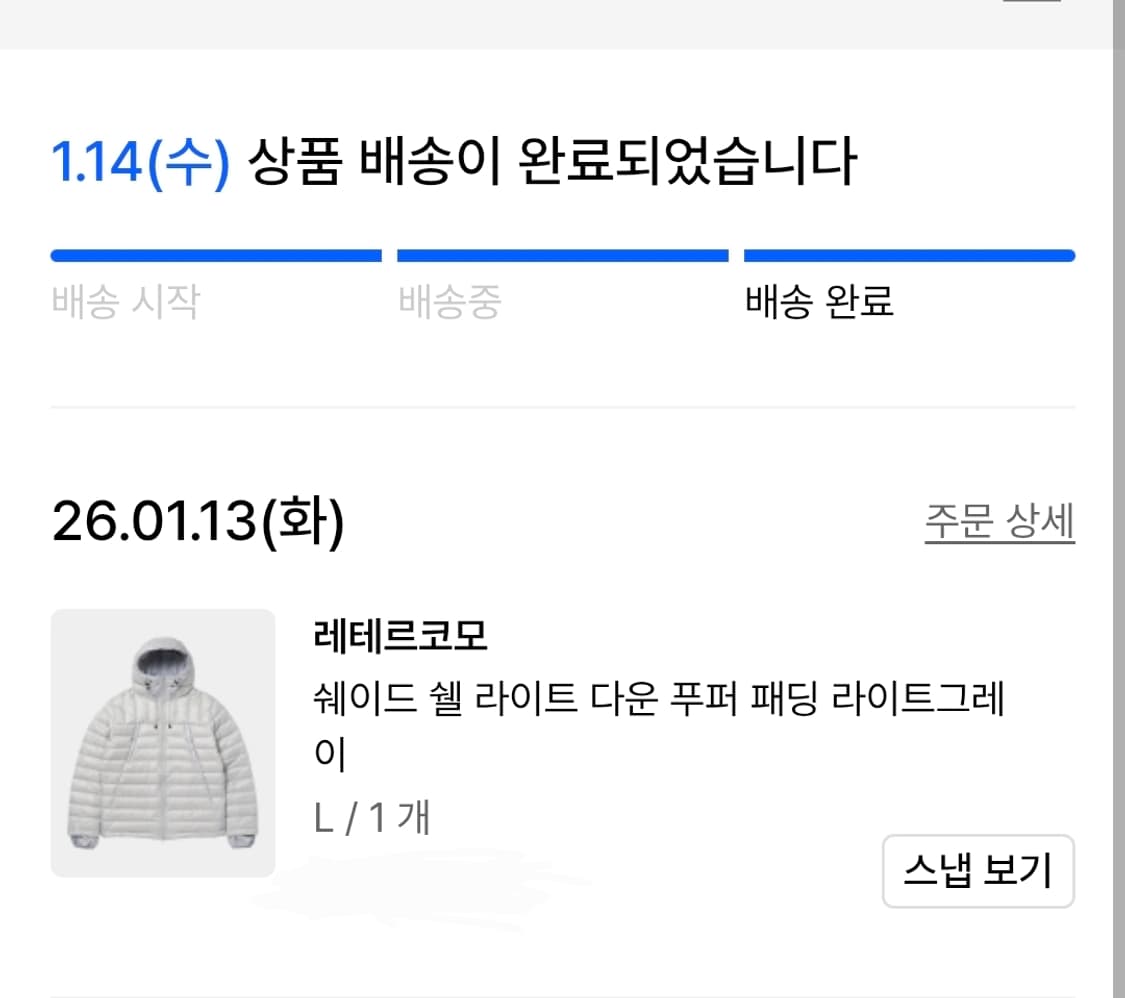Tap the middle blue progress bar segment

563,255
